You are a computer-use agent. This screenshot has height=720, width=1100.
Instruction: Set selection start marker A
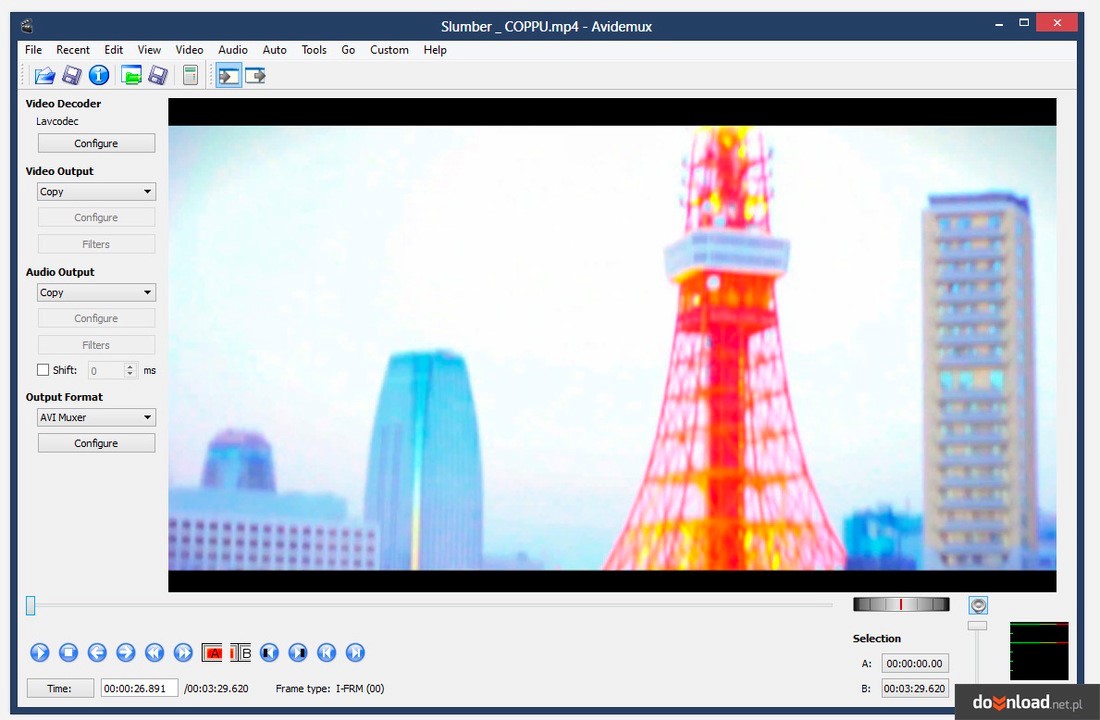point(212,653)
